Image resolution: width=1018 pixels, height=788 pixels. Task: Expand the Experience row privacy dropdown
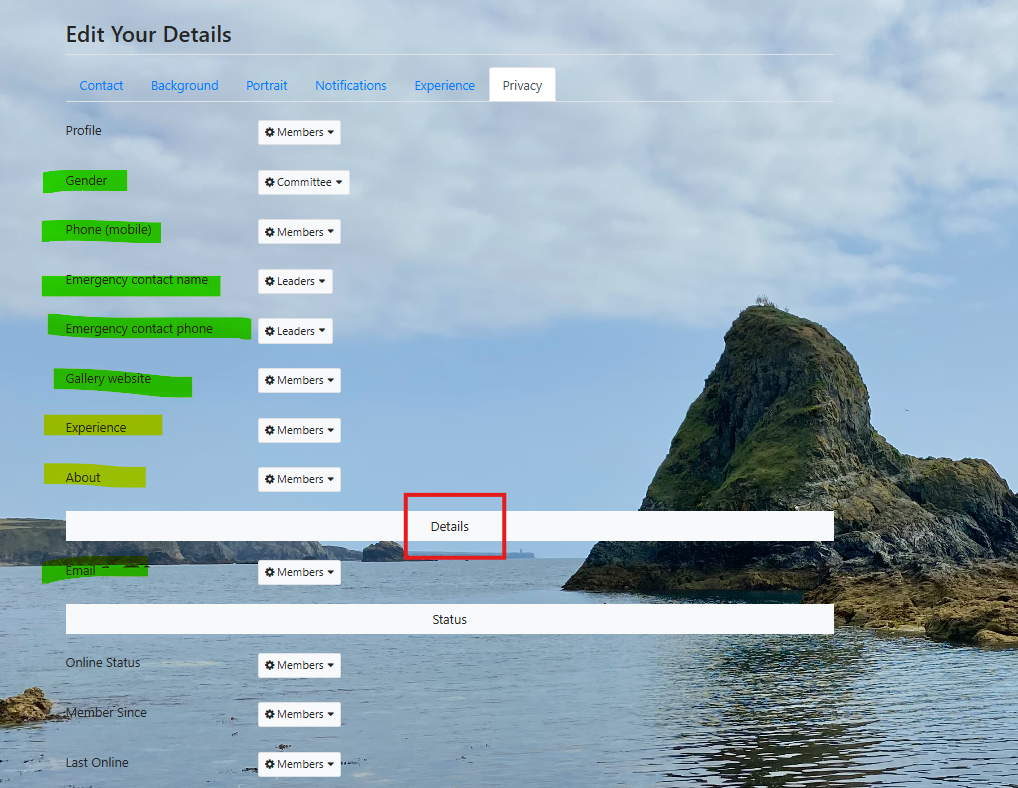[x=299, y=430]
